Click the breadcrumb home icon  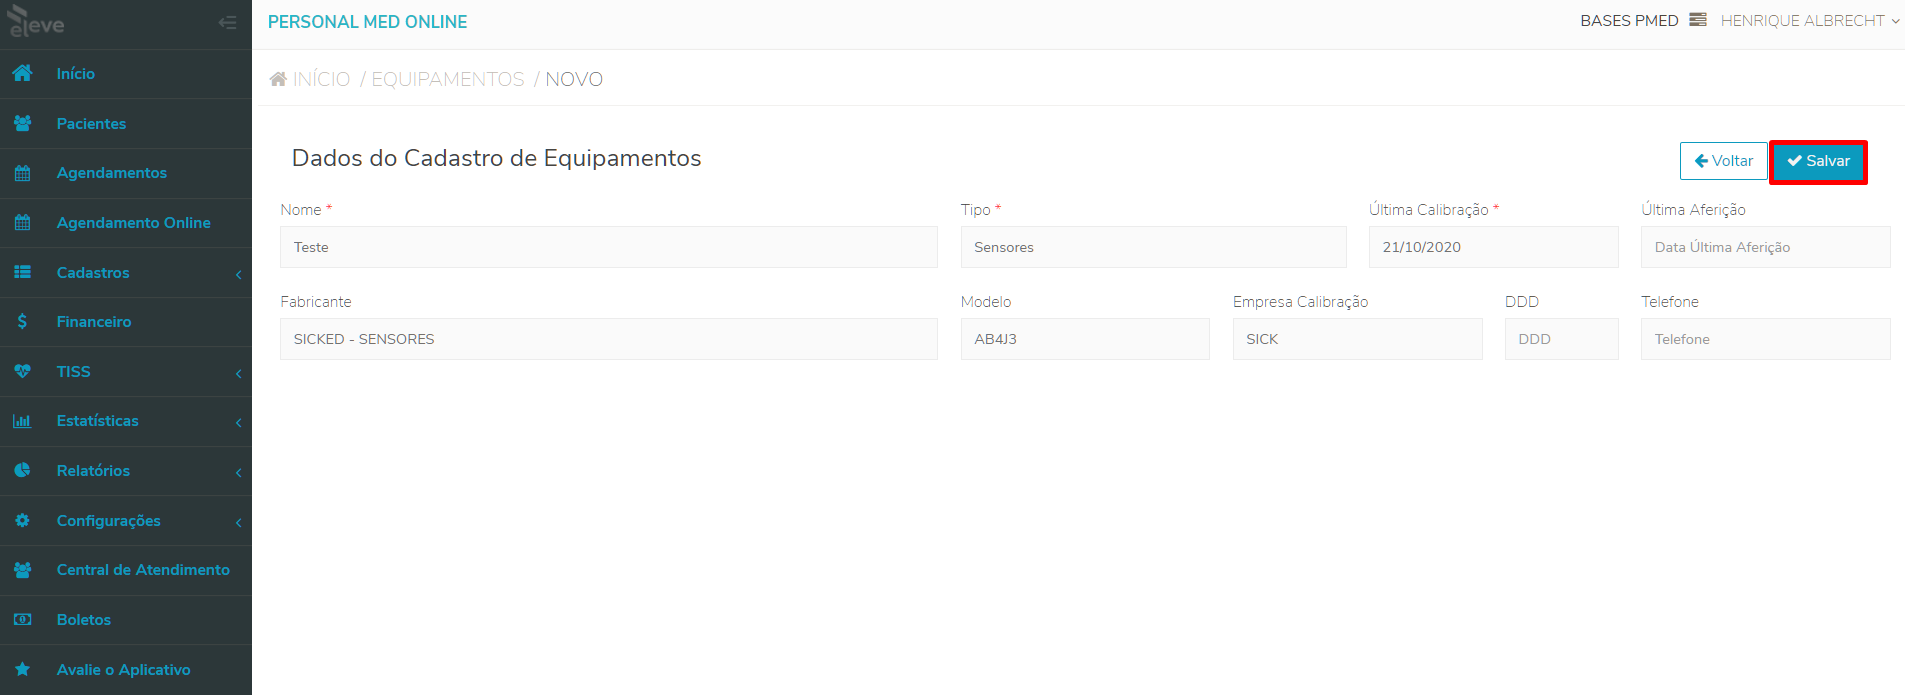tap(278, 79)
